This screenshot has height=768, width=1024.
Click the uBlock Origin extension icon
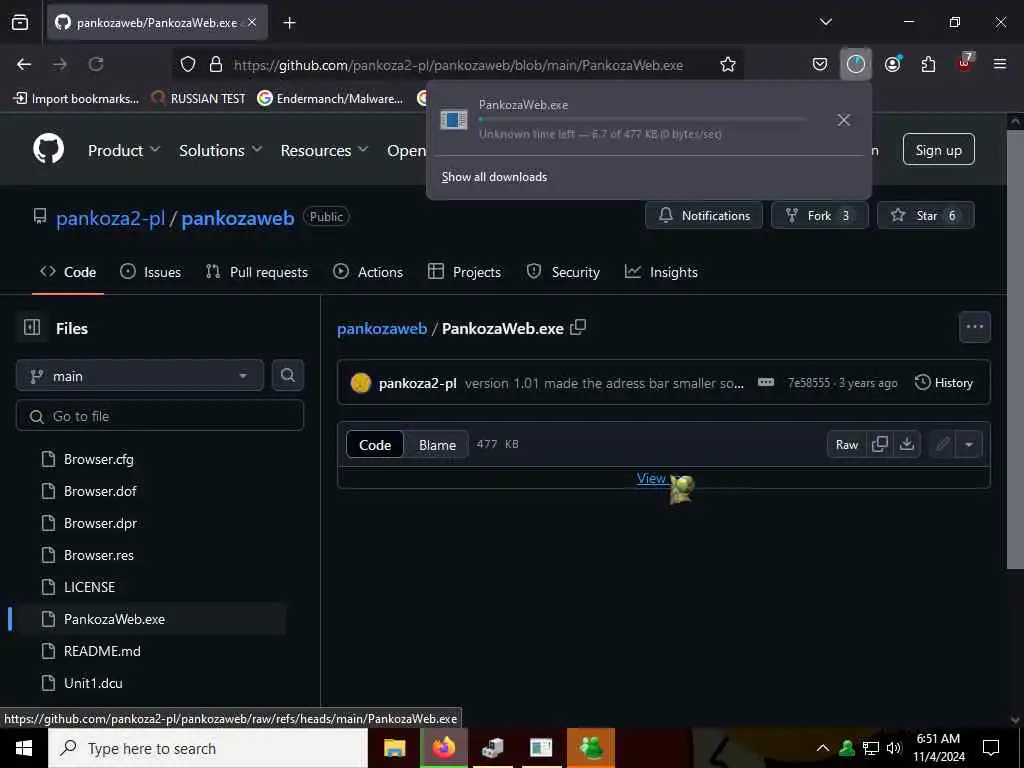click(x=965, y=63)
